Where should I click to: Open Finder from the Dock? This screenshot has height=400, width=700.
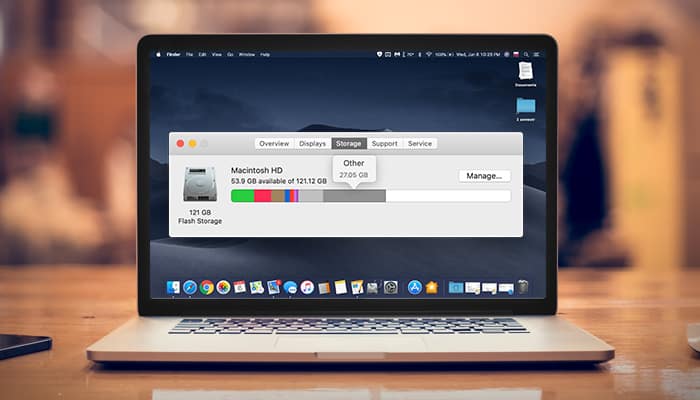[x=173, y=287]
